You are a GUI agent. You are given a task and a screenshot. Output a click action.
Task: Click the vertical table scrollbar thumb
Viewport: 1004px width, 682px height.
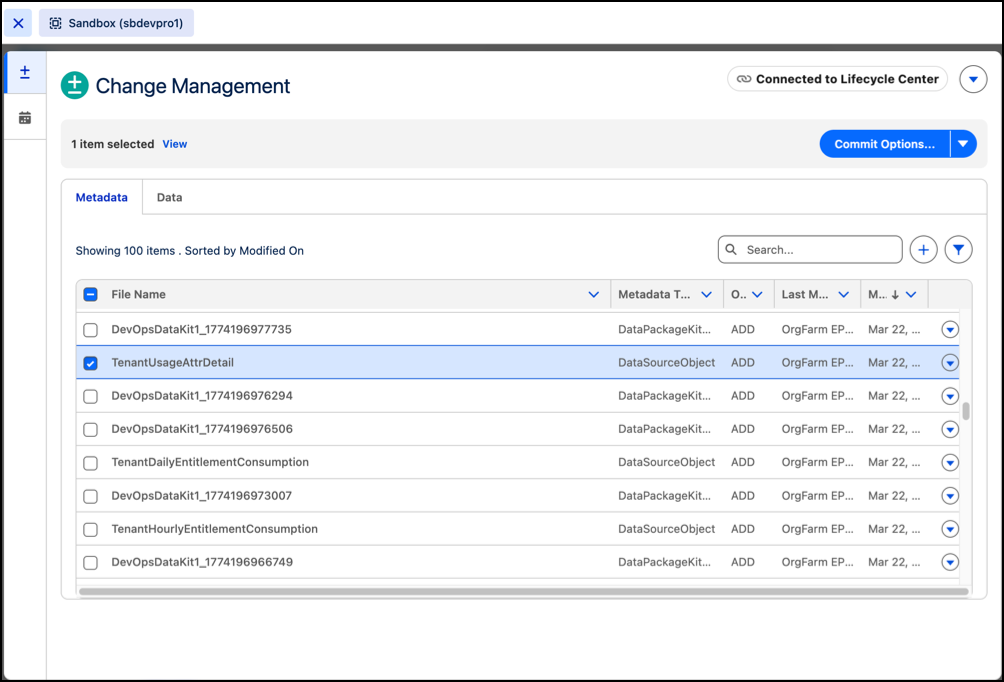tap(966, 411)
